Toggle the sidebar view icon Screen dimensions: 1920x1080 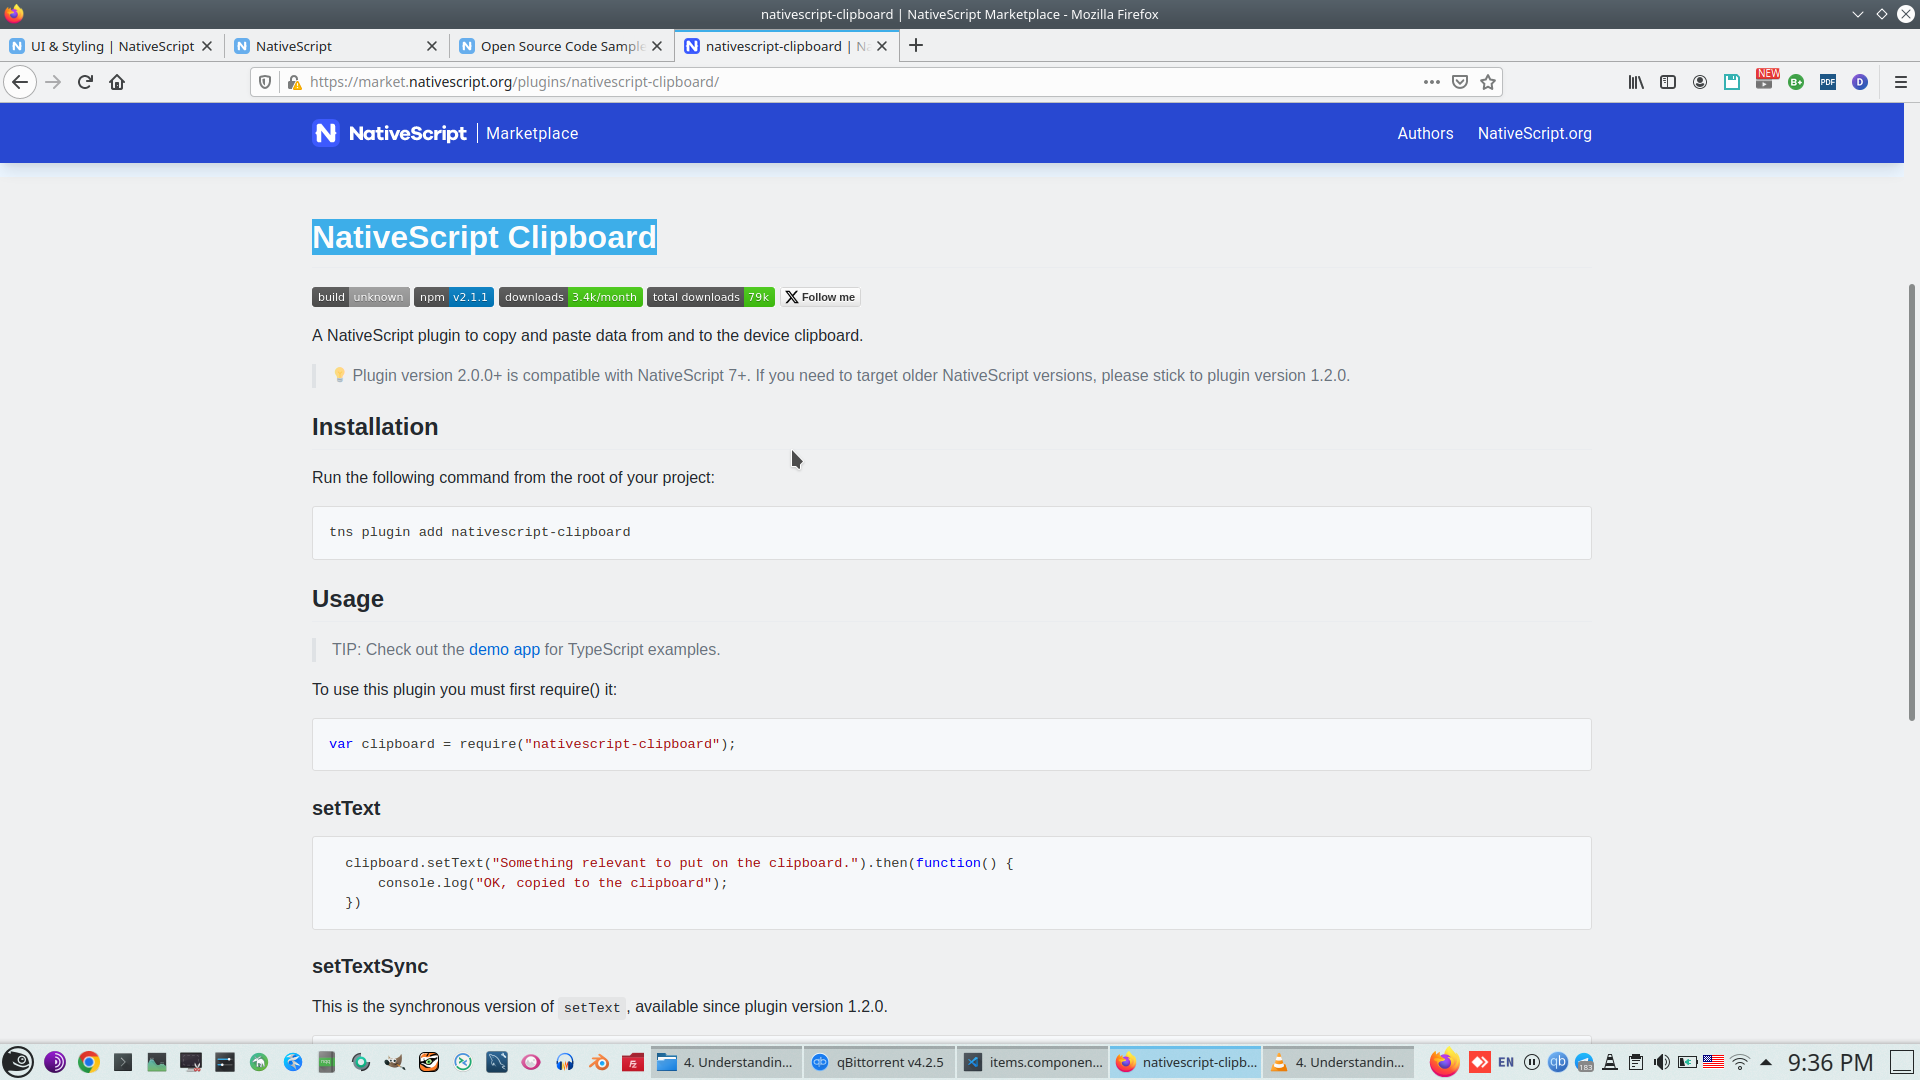[x=1668, y=82]
